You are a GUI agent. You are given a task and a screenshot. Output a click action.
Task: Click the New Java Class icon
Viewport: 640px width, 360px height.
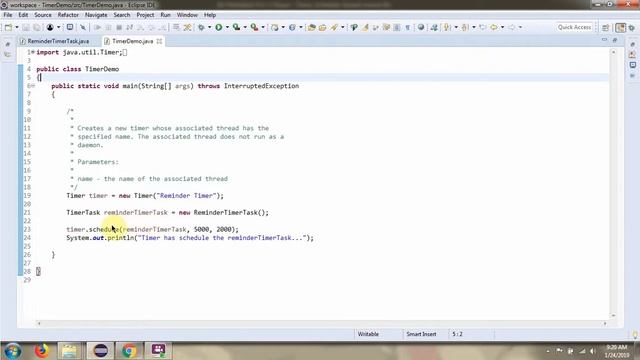tap(292, 27)
